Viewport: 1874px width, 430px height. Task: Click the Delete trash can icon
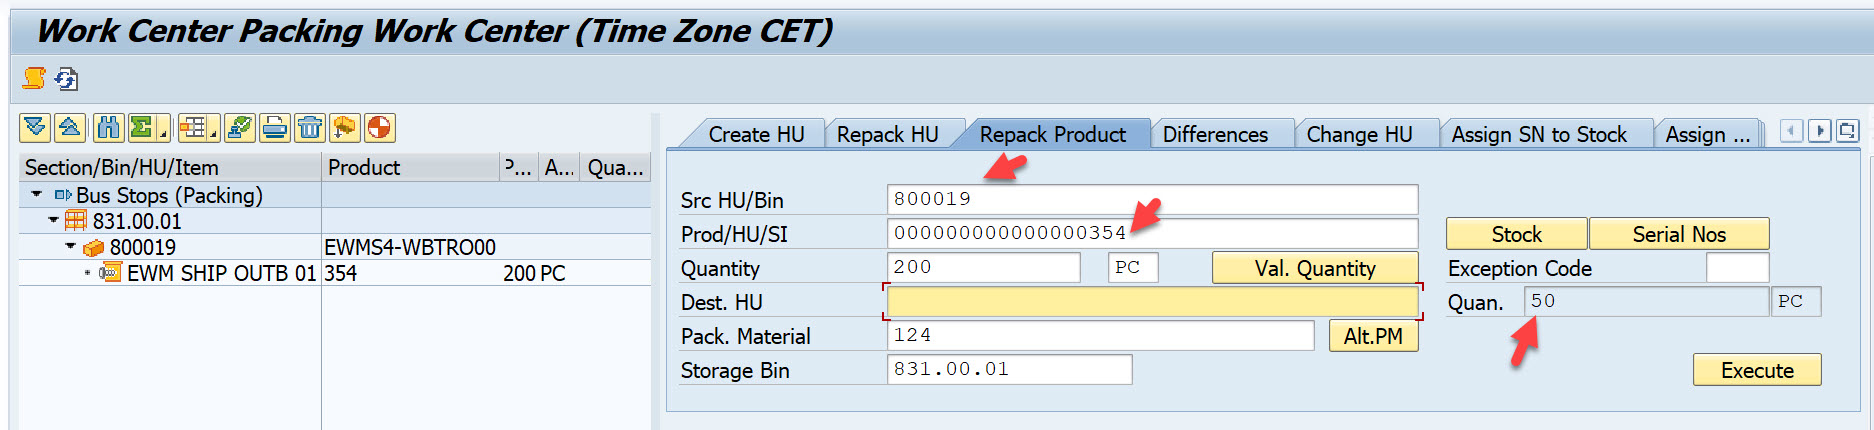[310, 128]
